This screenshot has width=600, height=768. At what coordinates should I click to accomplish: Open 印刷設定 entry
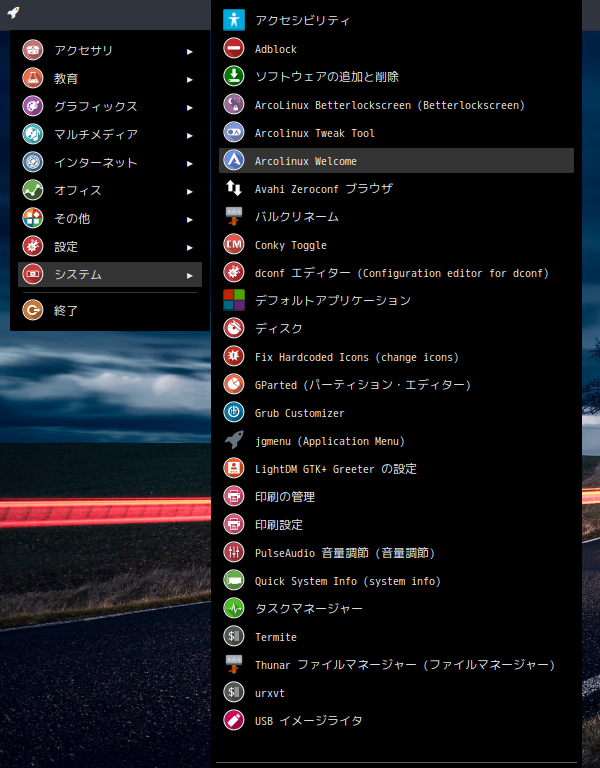(x=396, y=525)
